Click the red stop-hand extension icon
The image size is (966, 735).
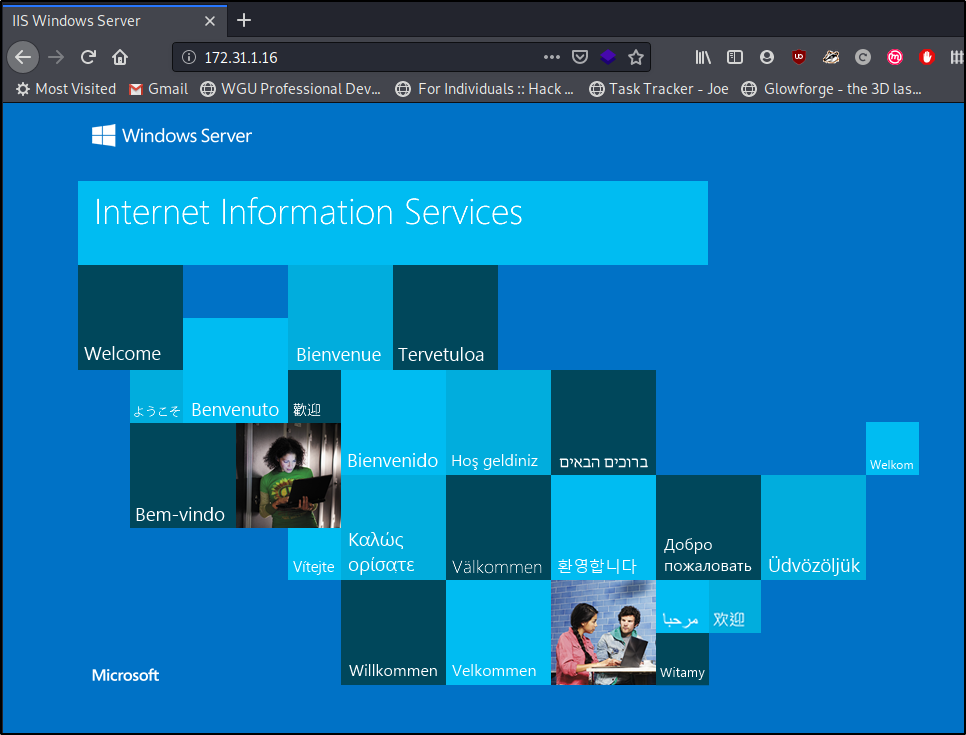tap(927, 57)
